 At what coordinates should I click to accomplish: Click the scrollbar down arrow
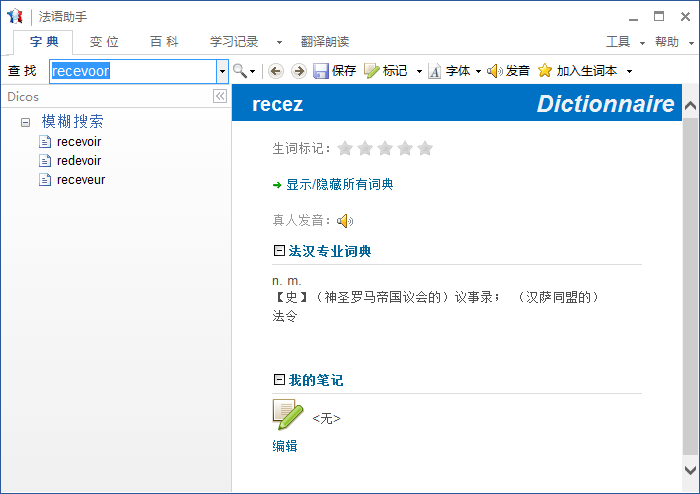(x=691, y=470)
